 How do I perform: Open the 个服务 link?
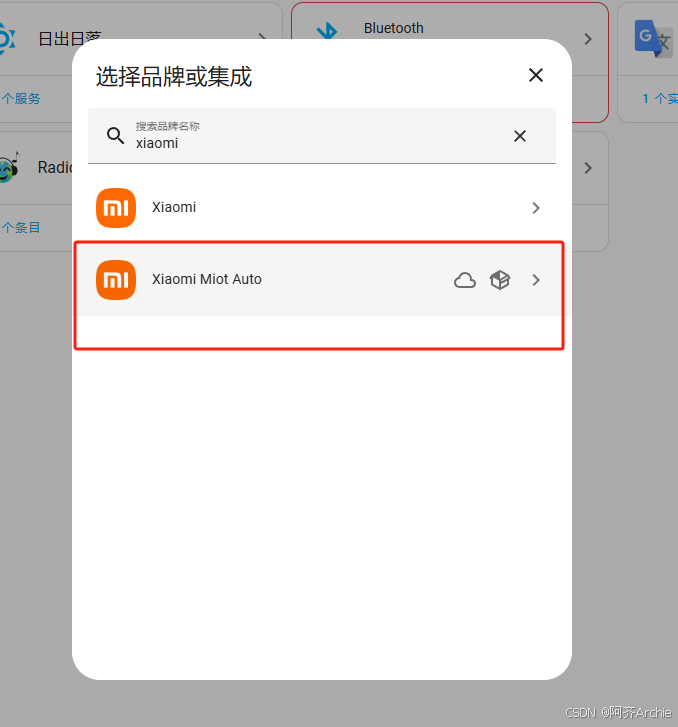21,98
